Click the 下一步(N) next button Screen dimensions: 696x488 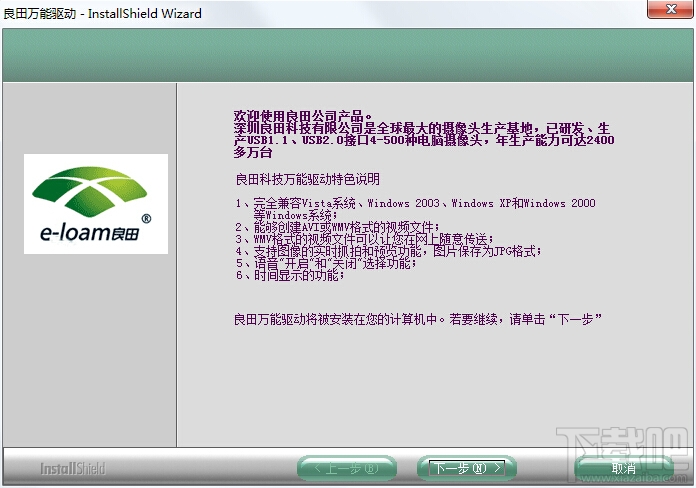tap(467, 468)
